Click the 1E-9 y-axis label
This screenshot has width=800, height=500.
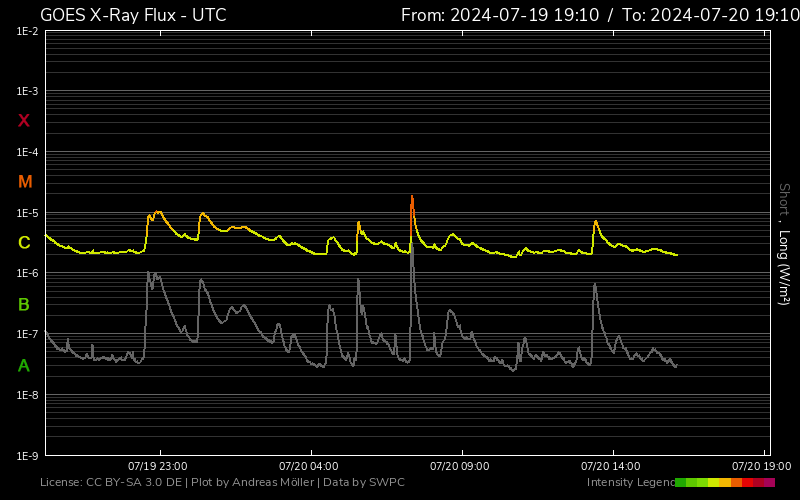click(27, 456)
